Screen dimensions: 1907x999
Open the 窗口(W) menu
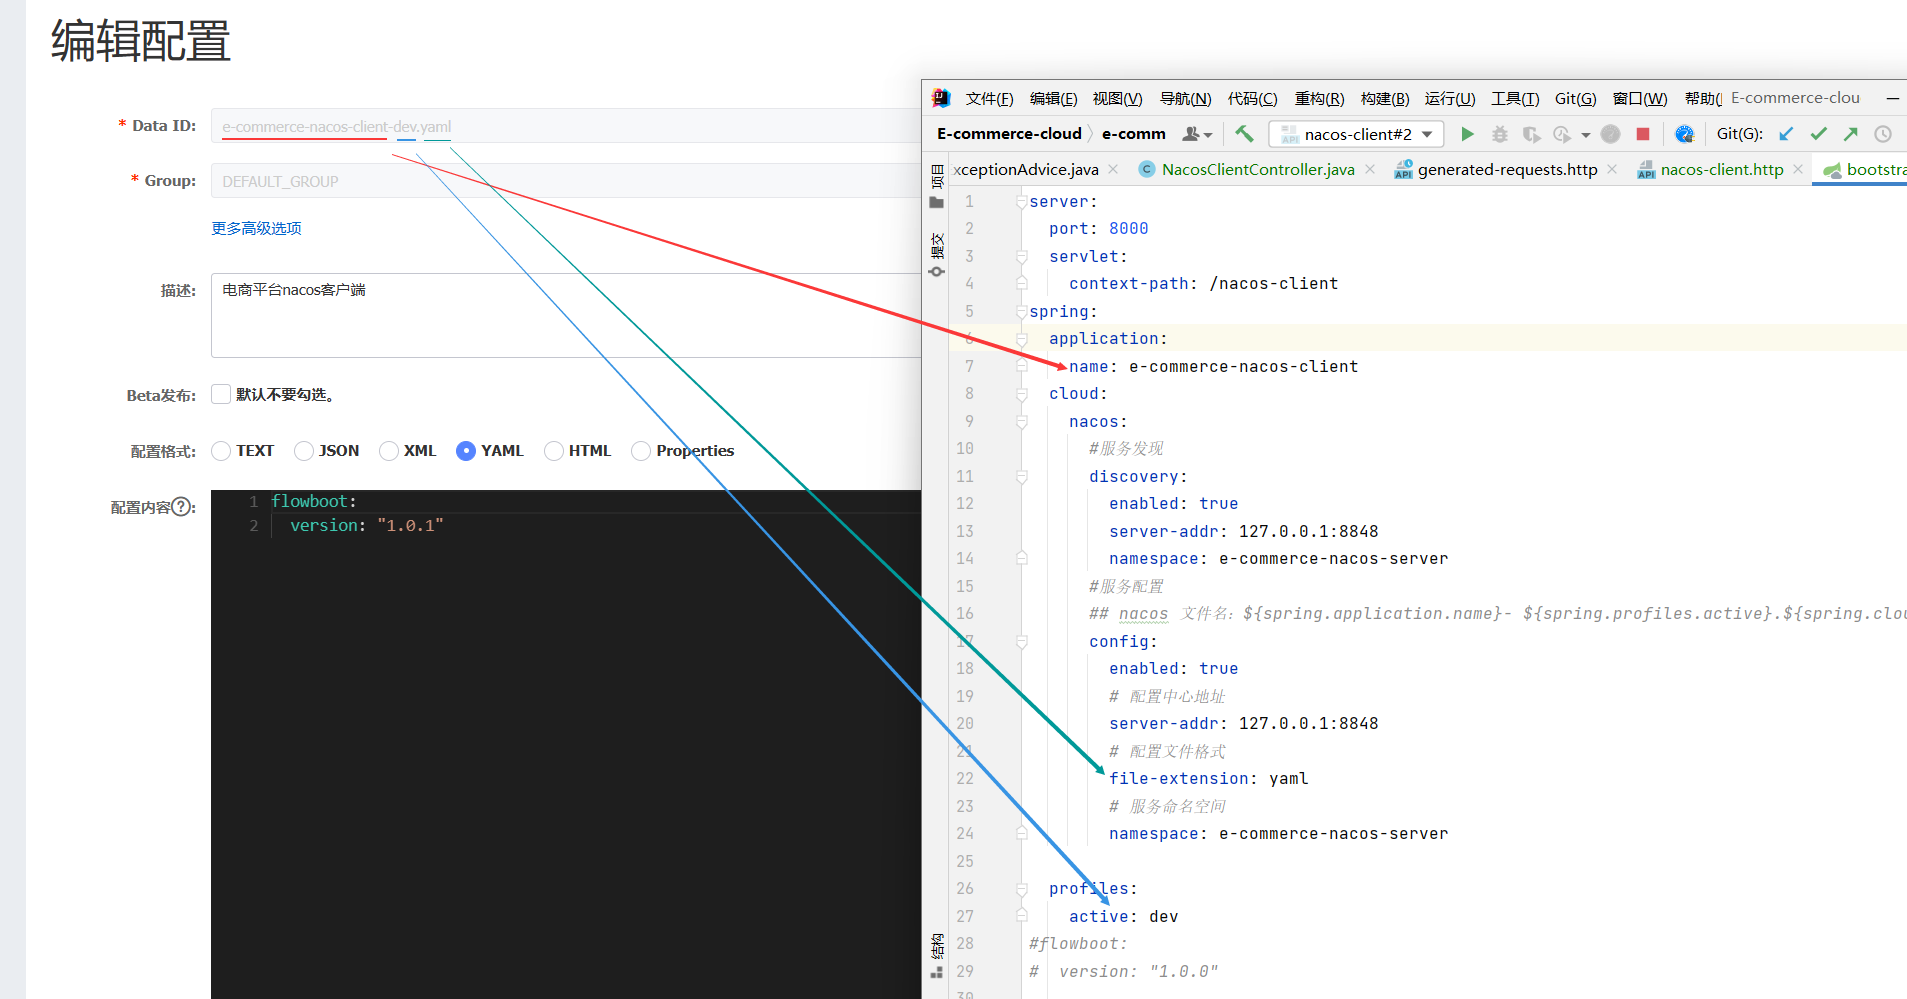coord(1640,98)
